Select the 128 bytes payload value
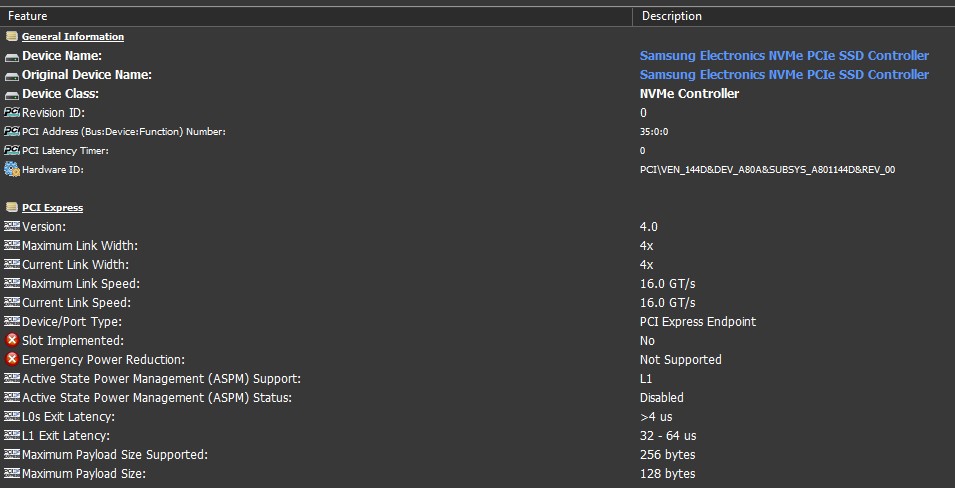This screenshot has height=488, width=955. pos(667,473)
